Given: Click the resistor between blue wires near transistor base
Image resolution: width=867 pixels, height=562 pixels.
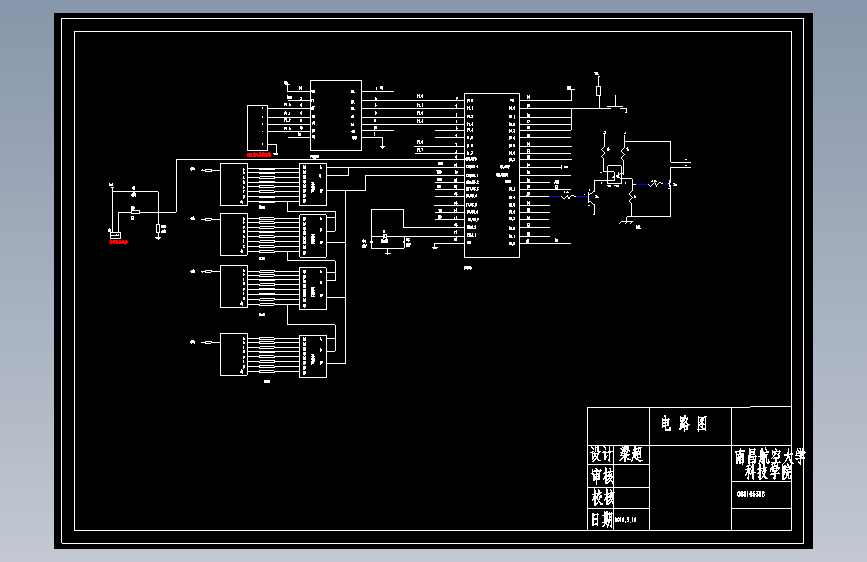Looking at the screenshot, I should pos(567,195).
